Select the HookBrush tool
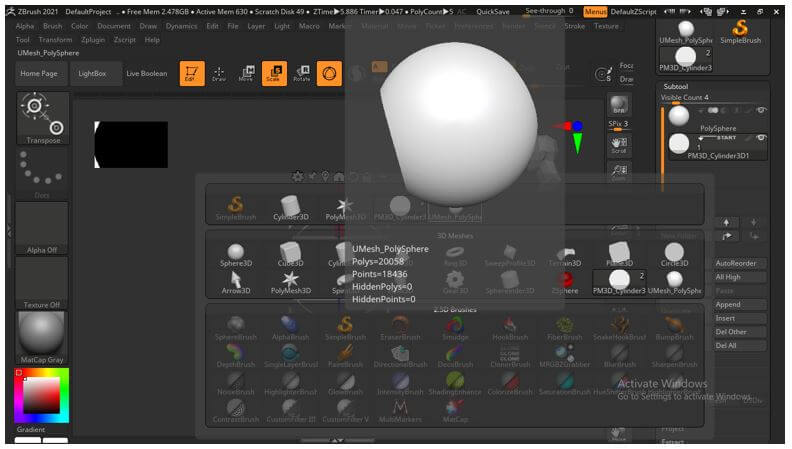Screen dimensions: 792x449 point(510,329)
